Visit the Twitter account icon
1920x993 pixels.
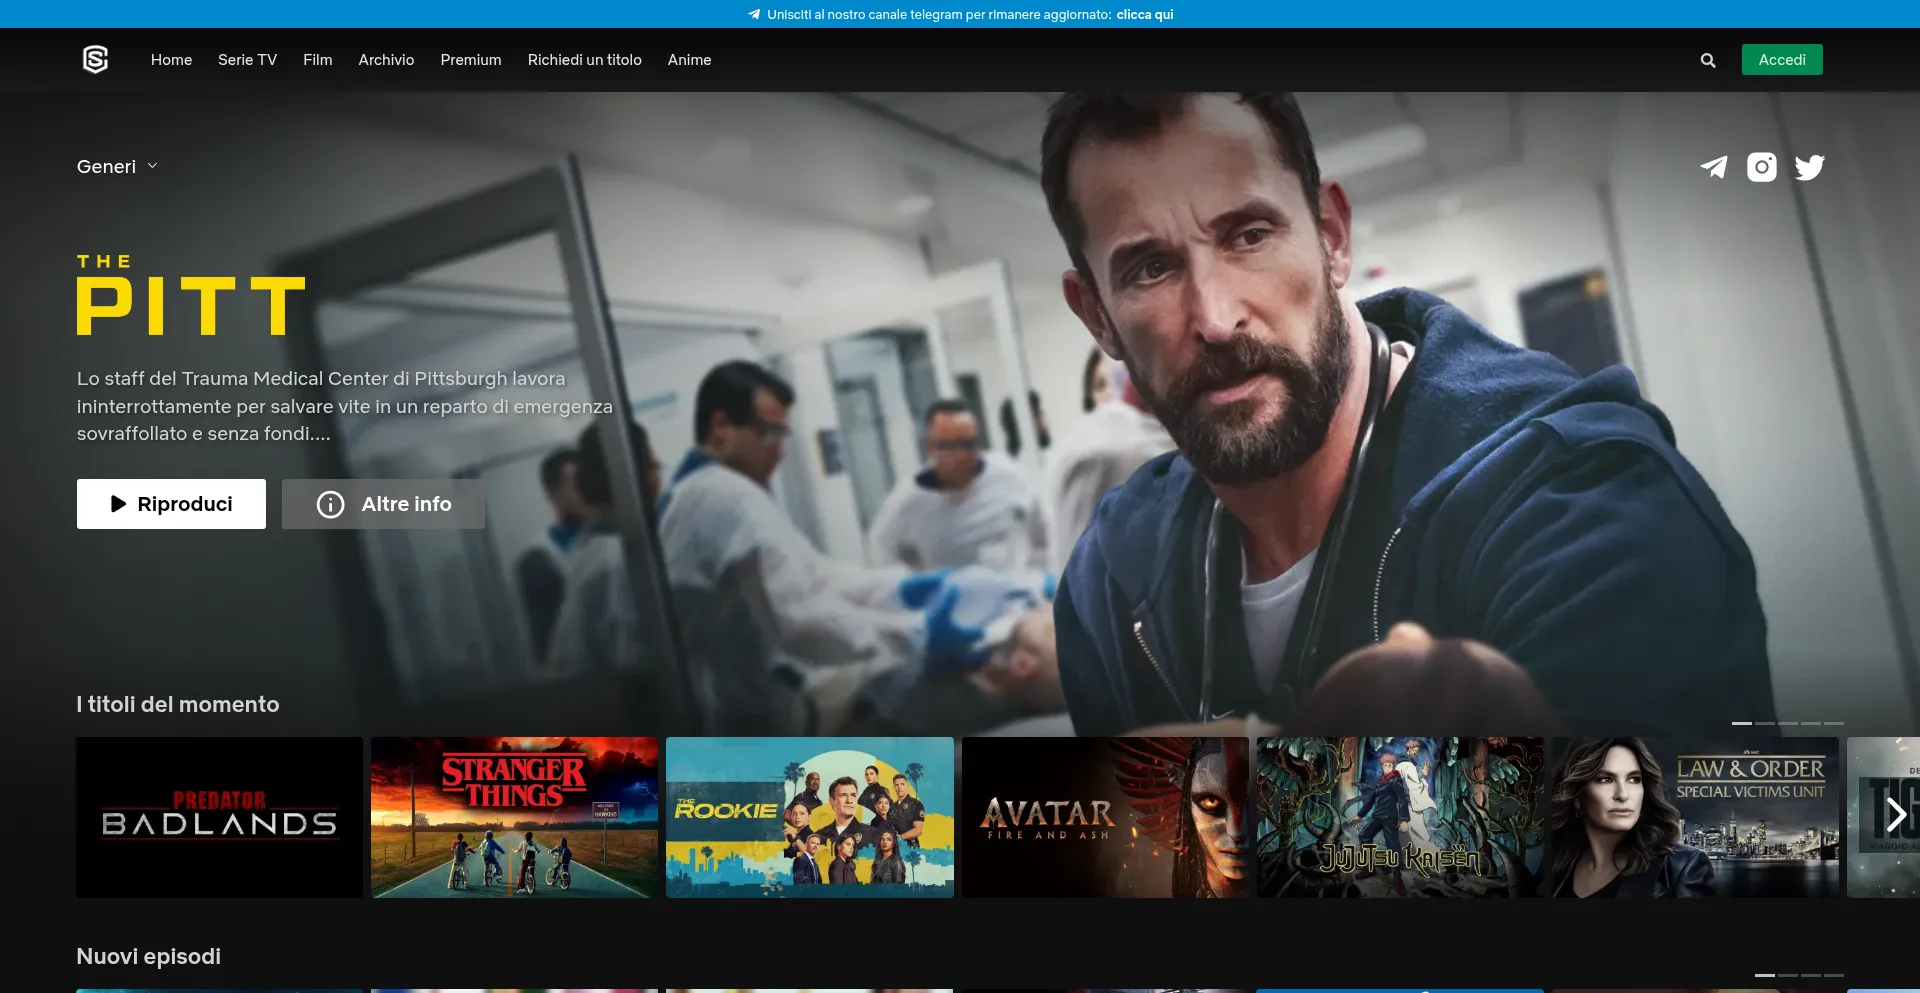coord(1810,167)
